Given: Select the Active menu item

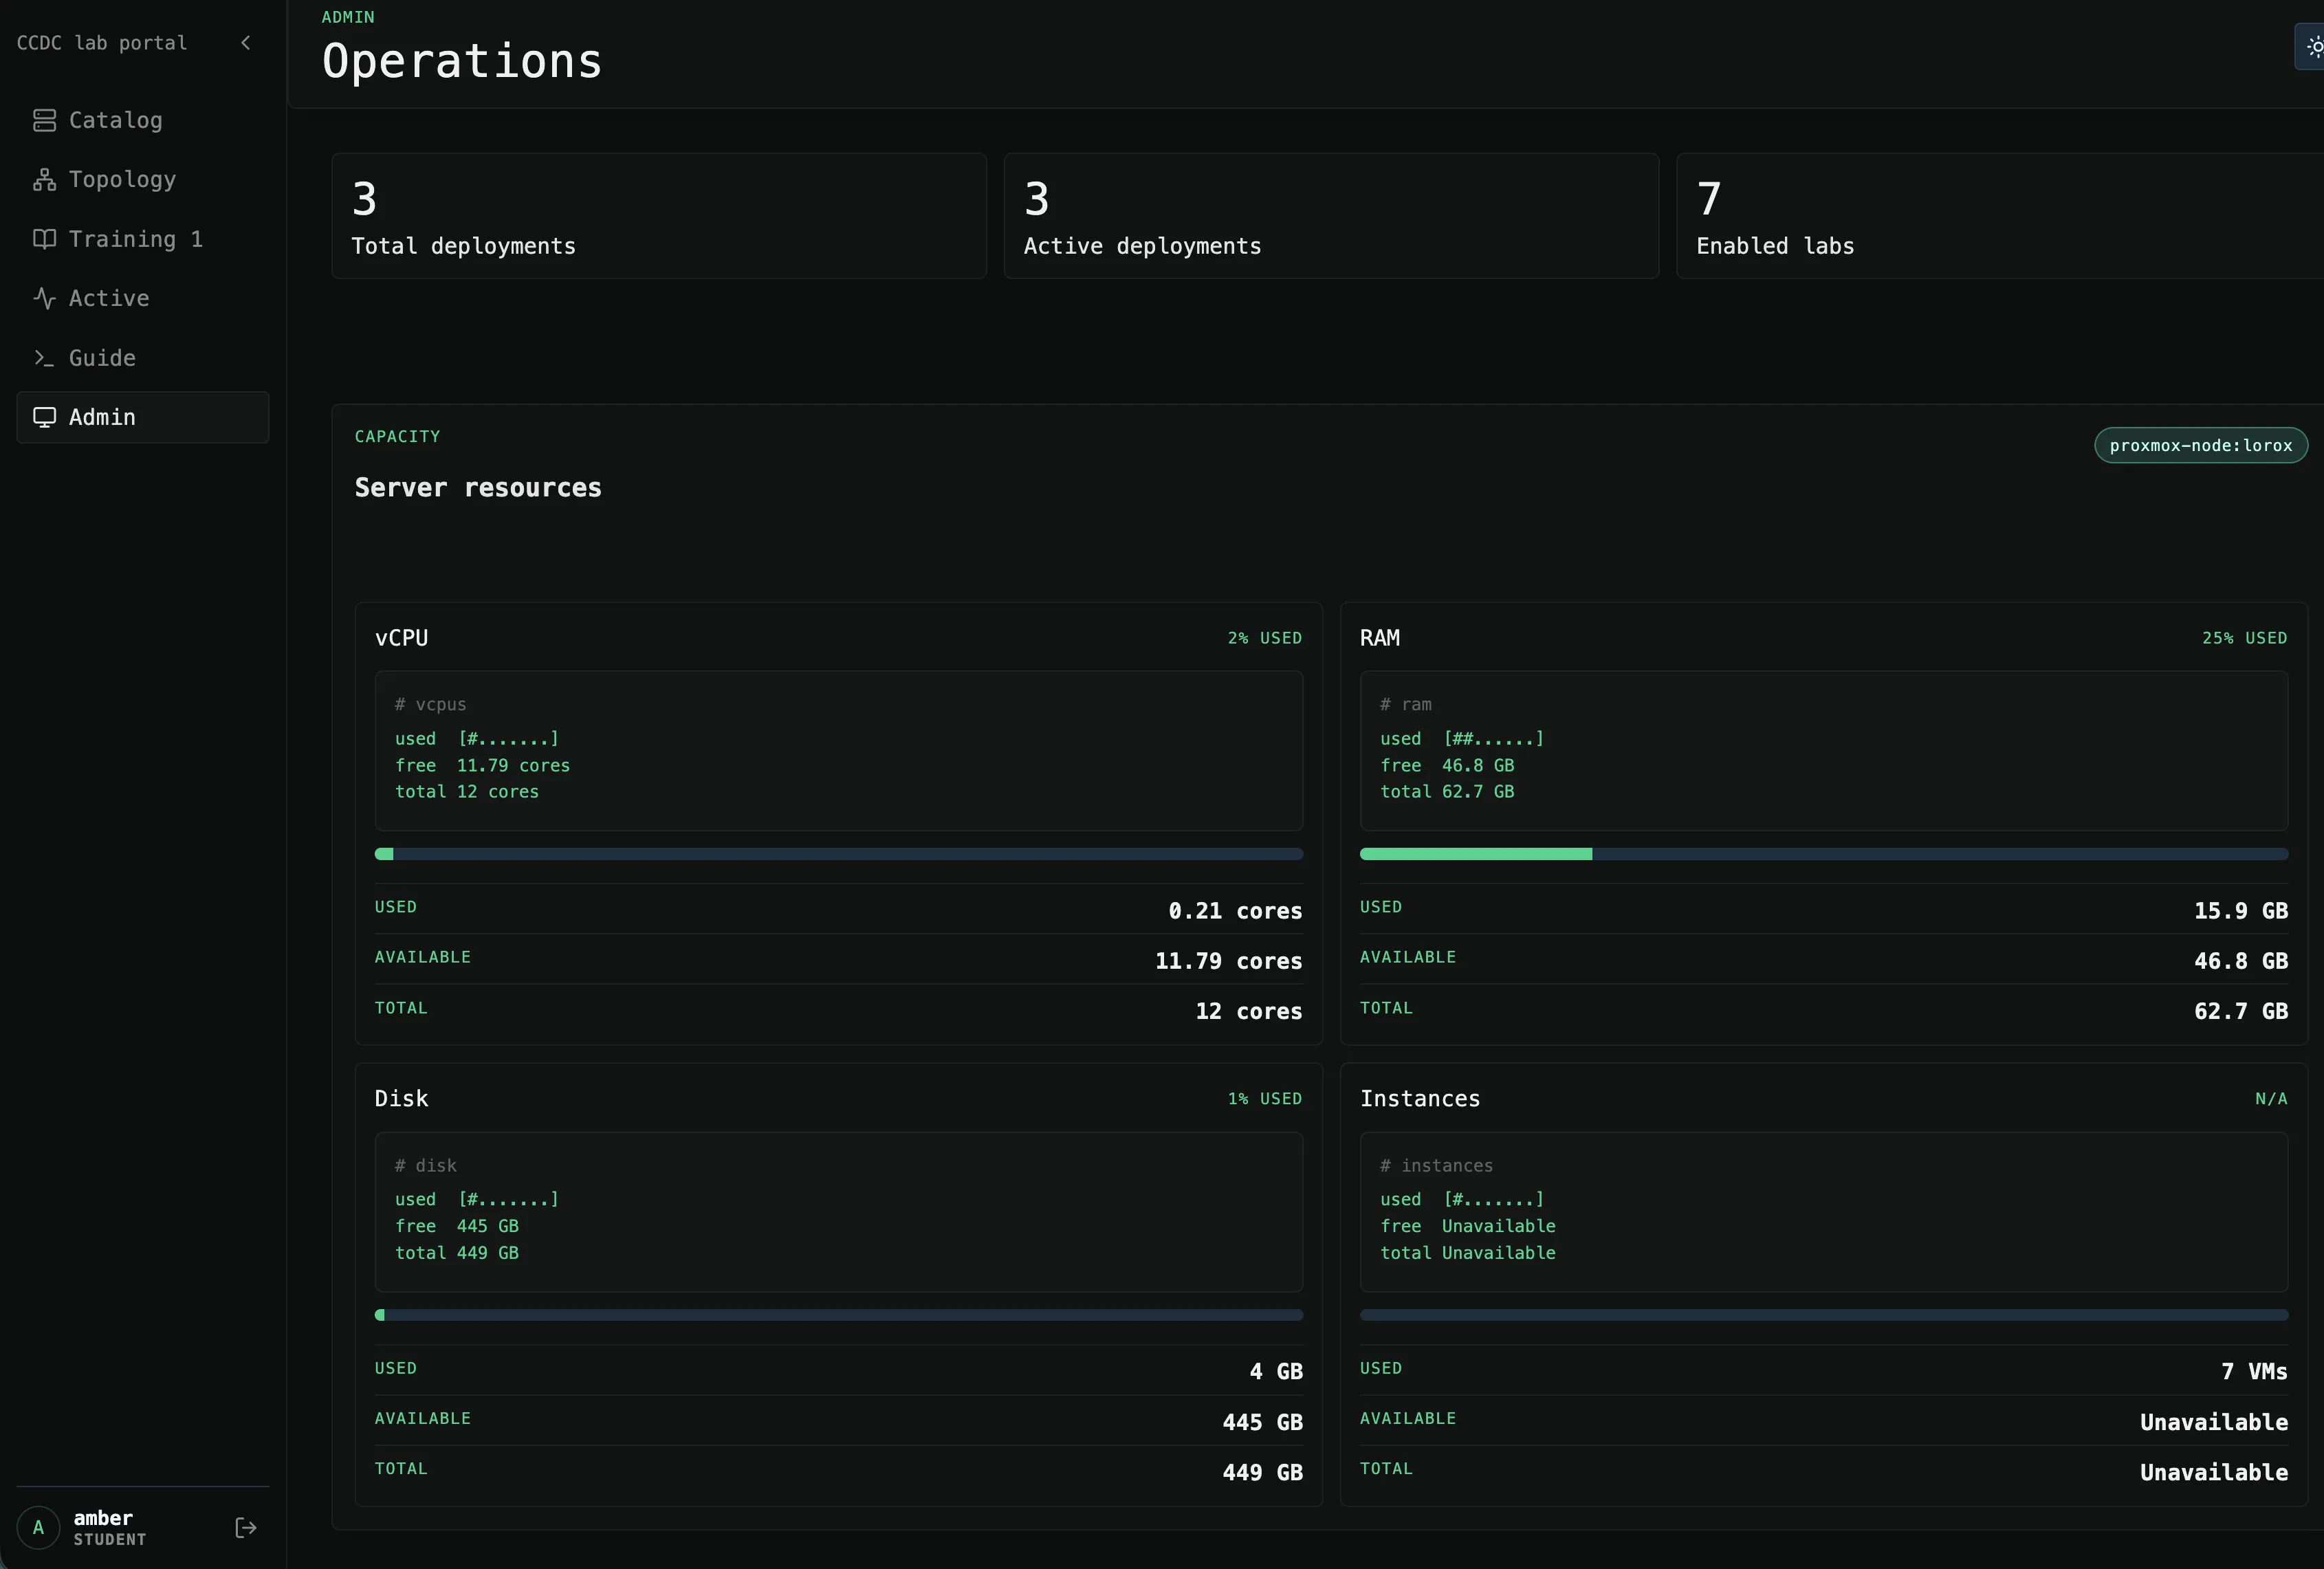Looking at the screenshot, I should pyautogui.click(x=143, y=298).
